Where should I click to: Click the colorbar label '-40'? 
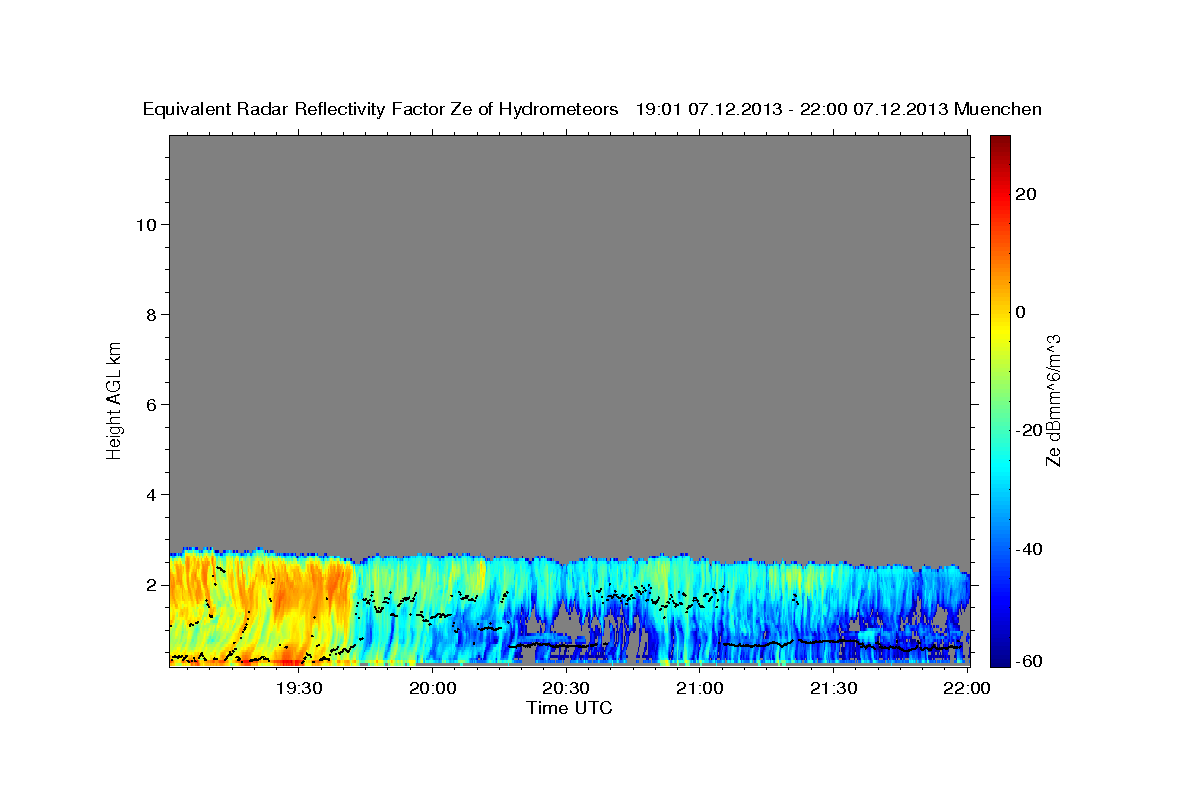tap(1028, 549)
